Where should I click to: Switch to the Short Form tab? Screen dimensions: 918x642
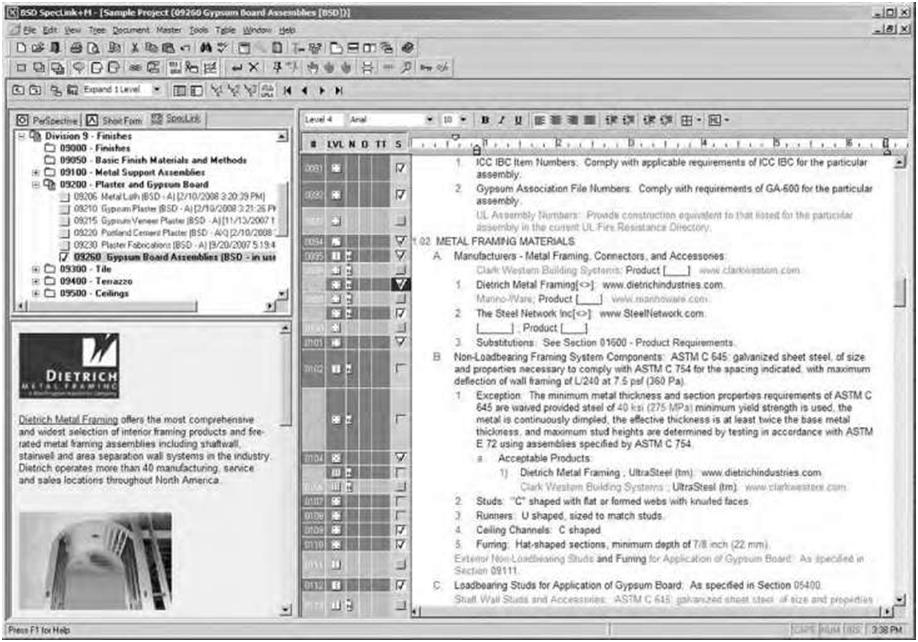coord(114,120)
